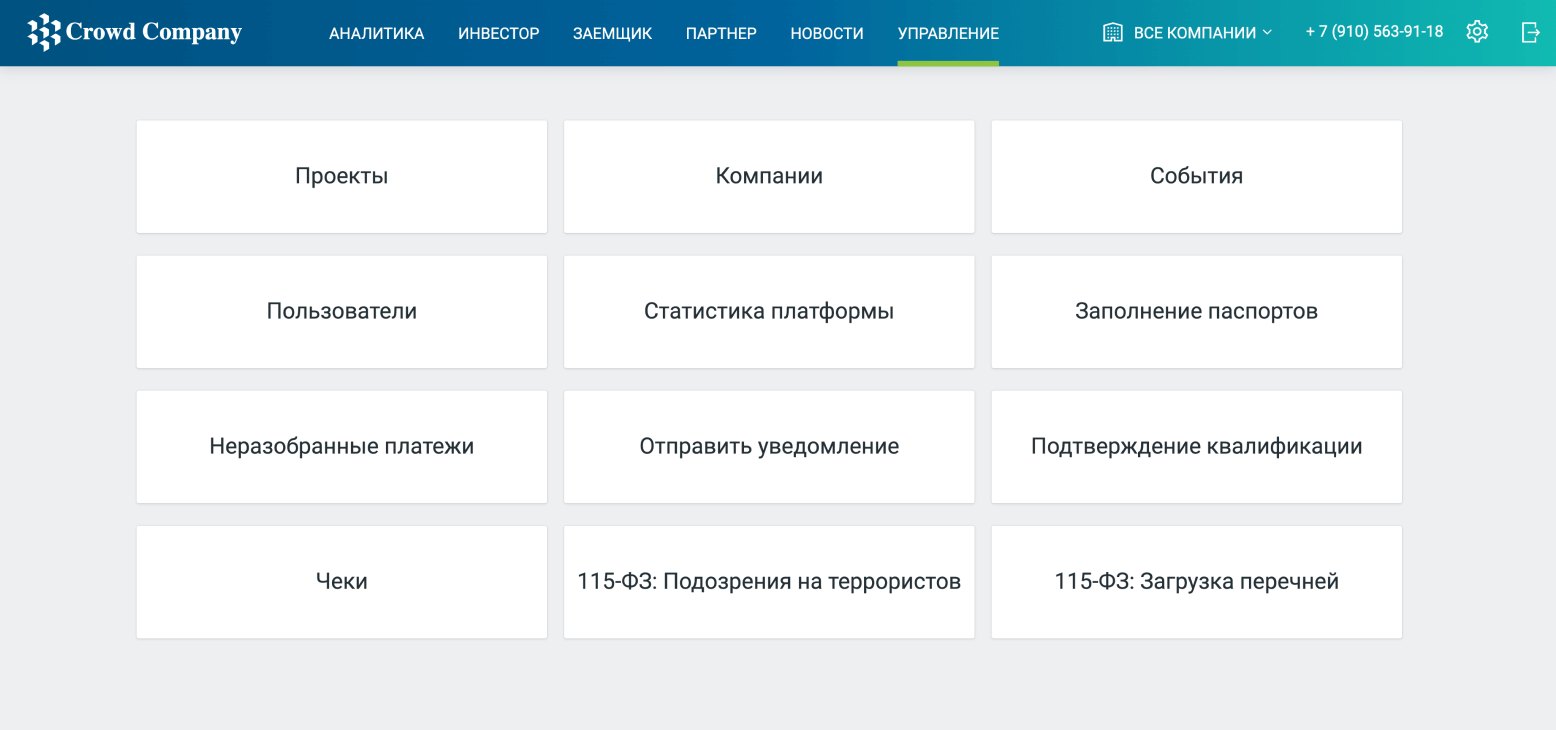Open settings via the gear icon
This screenshot has width=1556, height=730.
tap(1477, 32)
